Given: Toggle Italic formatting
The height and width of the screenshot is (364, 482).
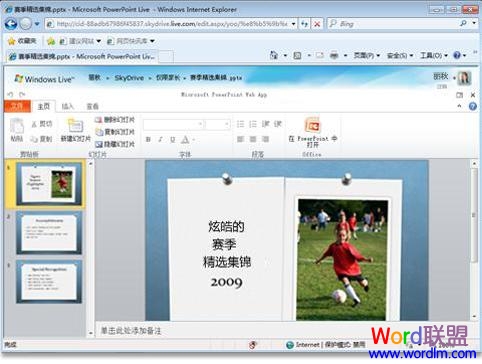Looking at the screenshot, I should pyautogui.click(x=160, y=139).
